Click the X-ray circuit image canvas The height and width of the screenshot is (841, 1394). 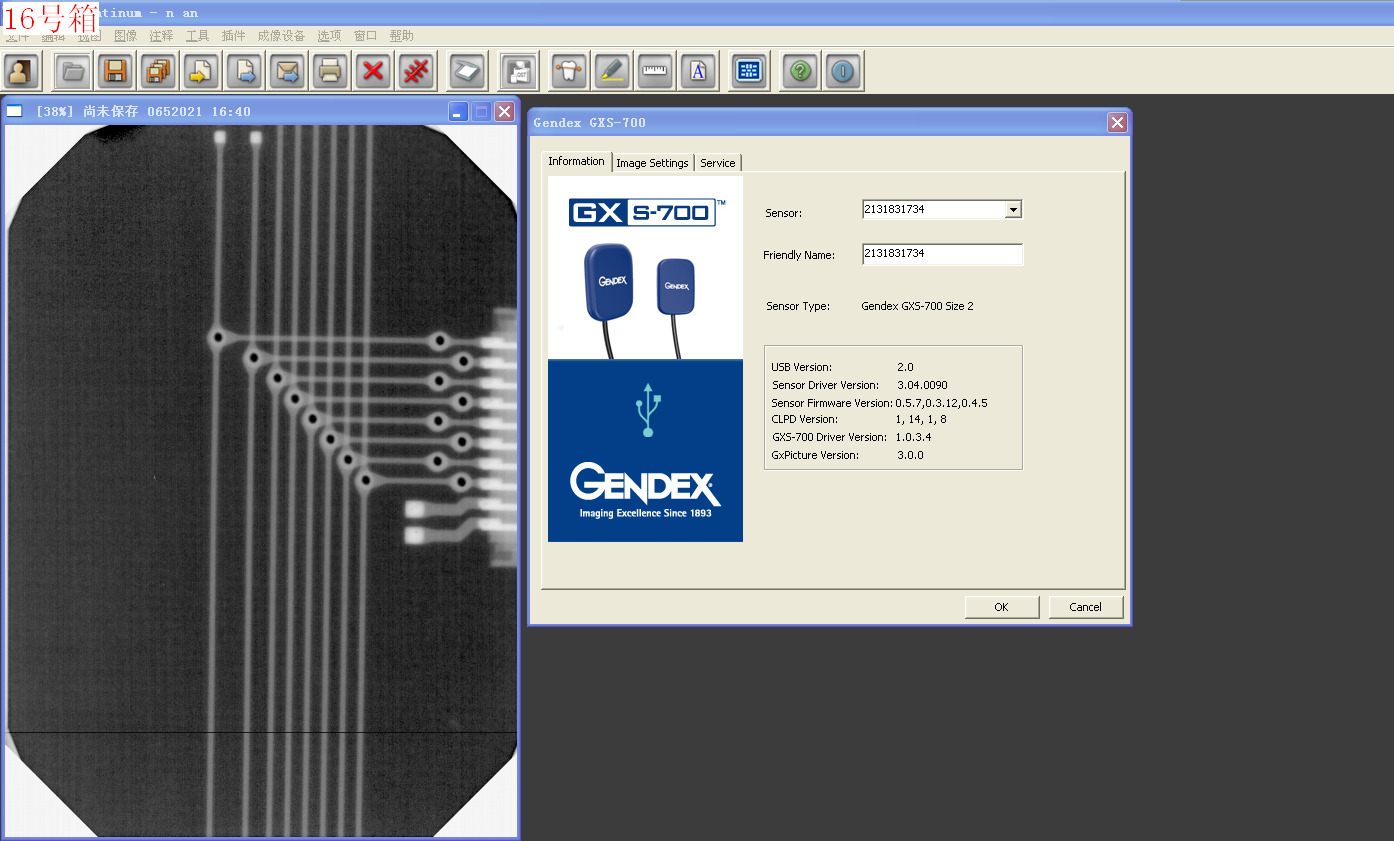click(261, 481)
